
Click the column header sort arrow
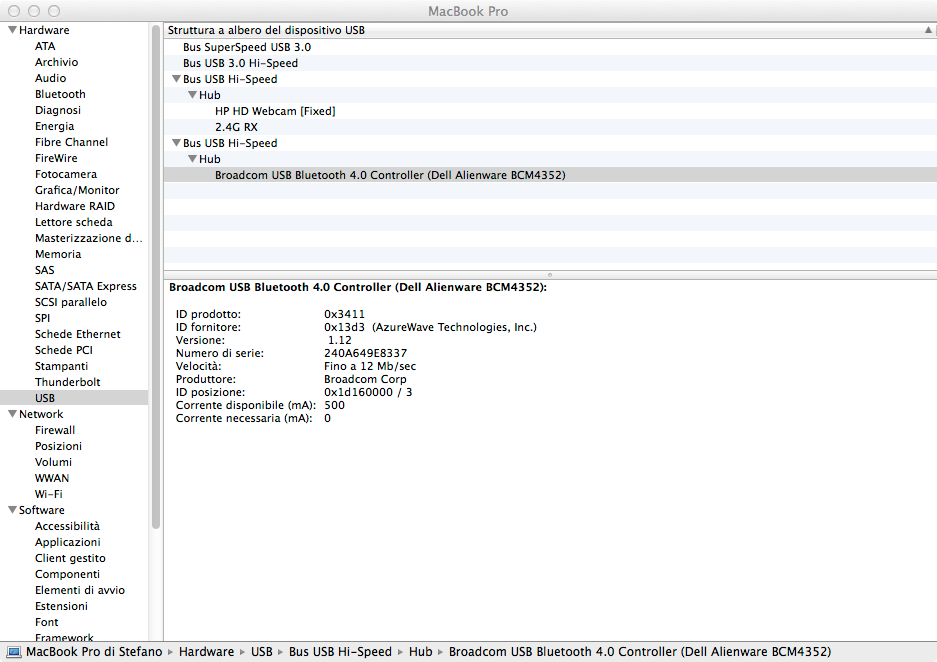pos(928,30)
